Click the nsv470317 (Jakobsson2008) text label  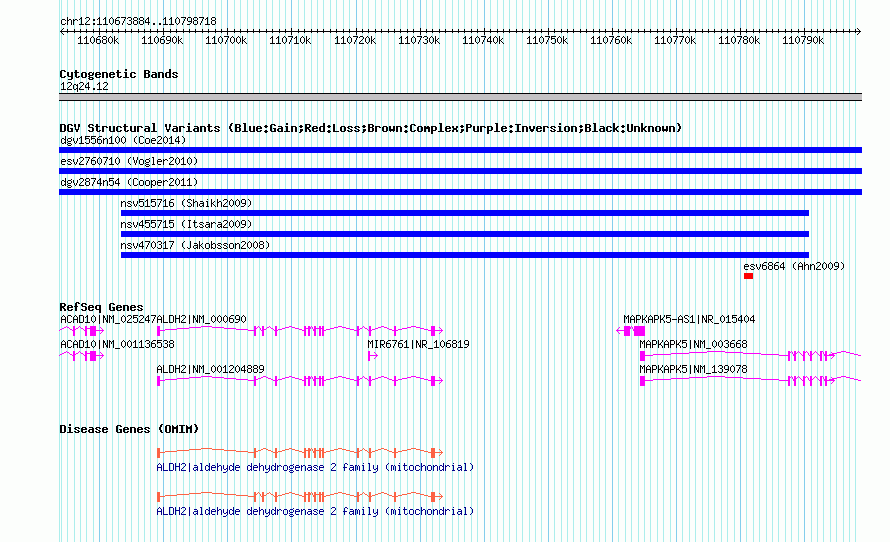click(x=195, y=245)
